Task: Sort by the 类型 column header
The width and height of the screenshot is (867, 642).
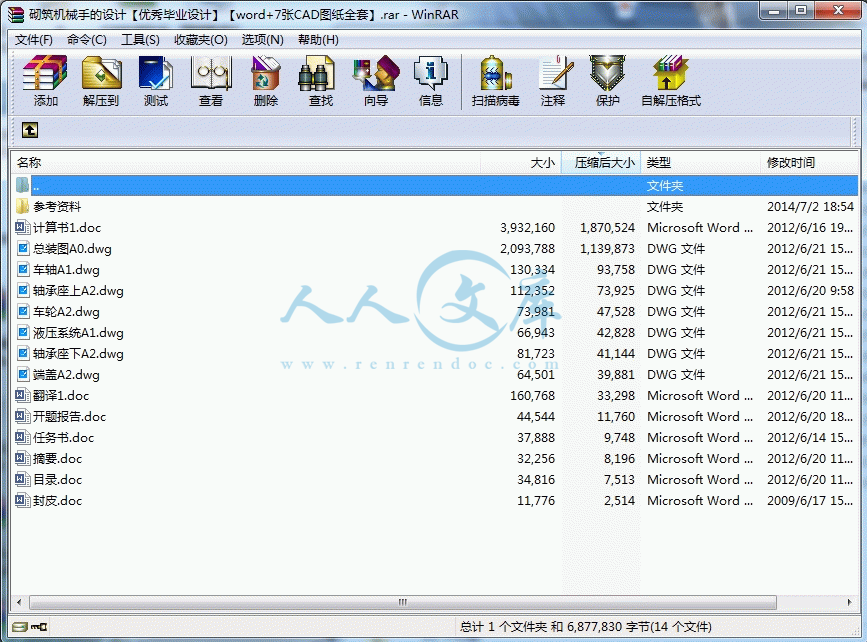Action: pyautogui.click(x=701, y=163)
